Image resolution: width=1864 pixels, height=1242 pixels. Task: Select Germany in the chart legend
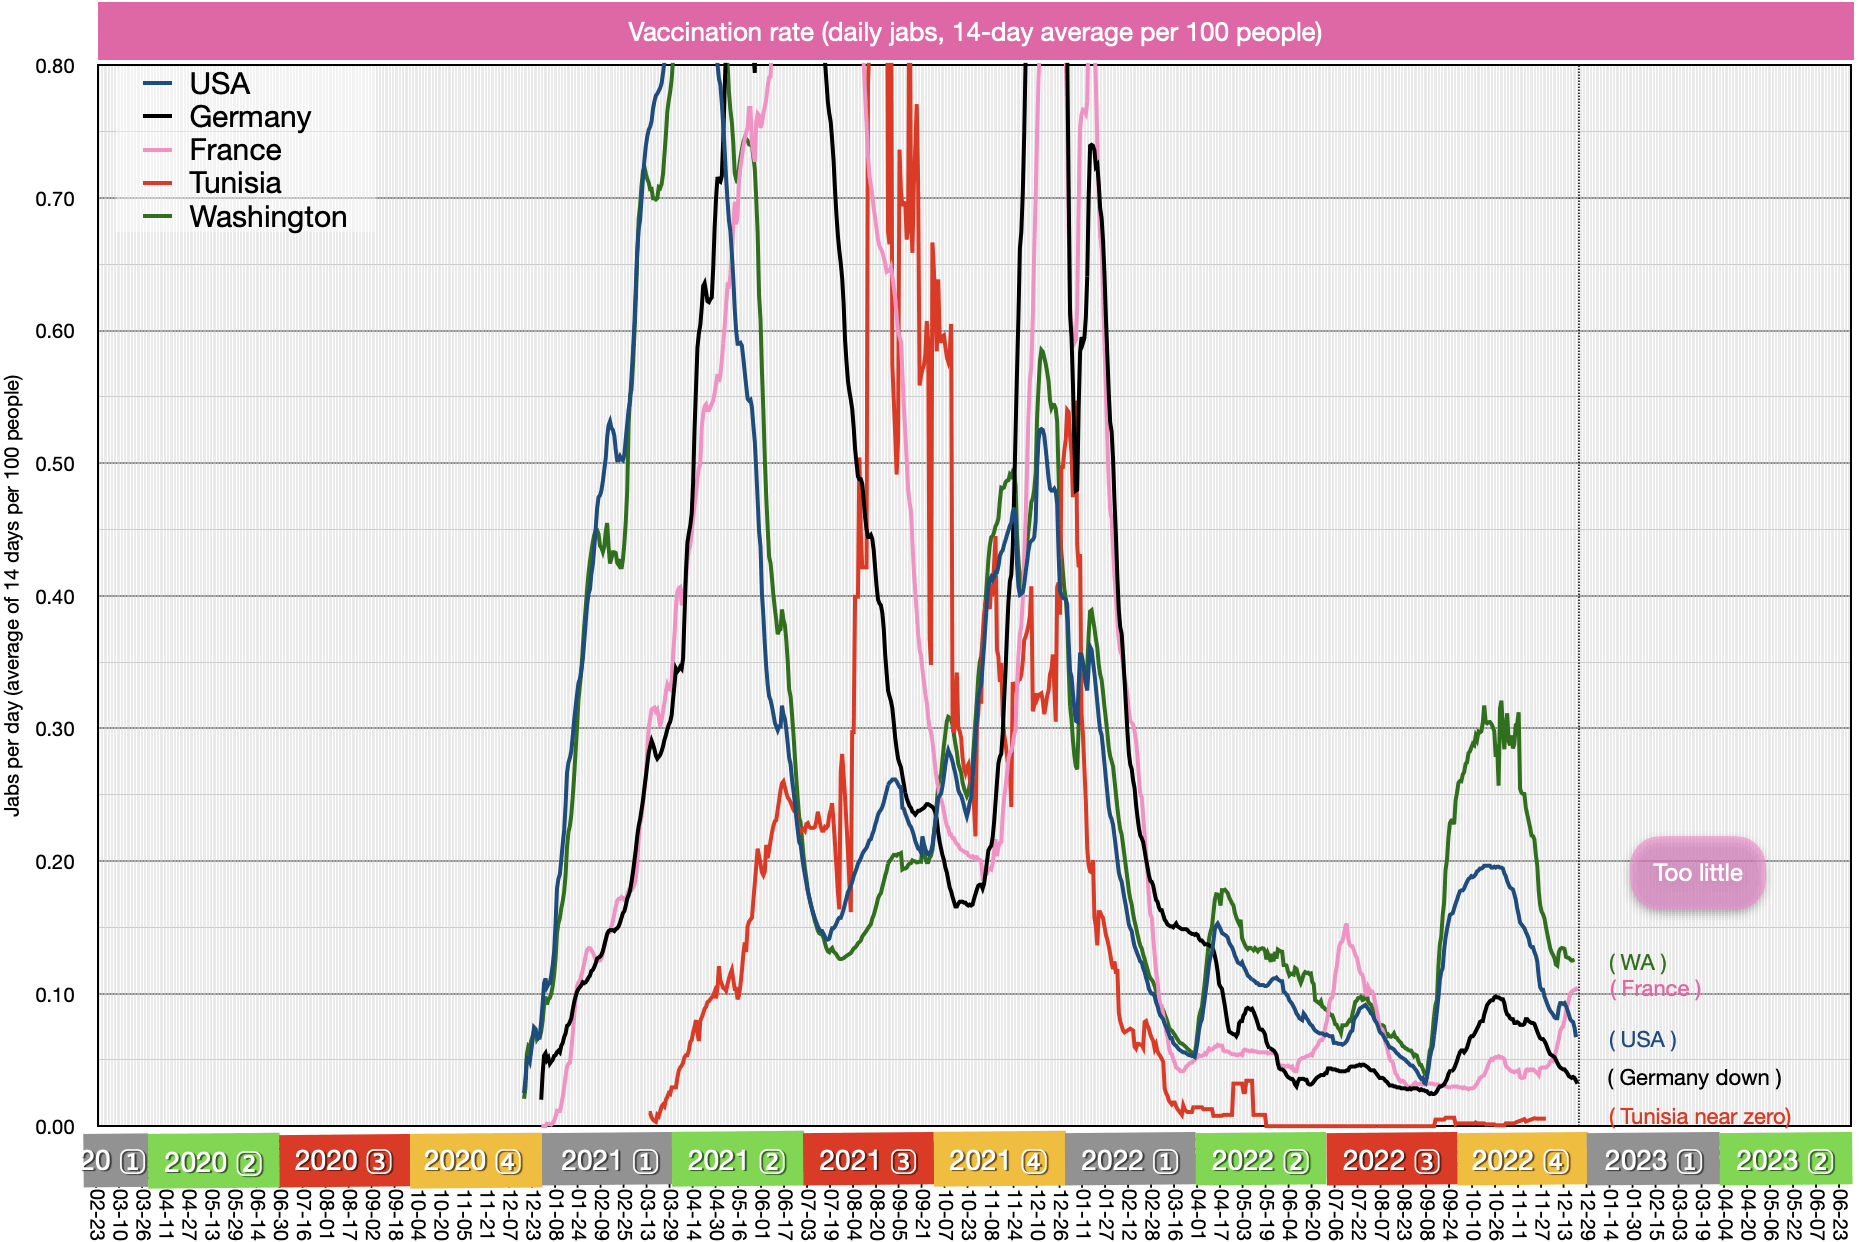click(250, 117)
